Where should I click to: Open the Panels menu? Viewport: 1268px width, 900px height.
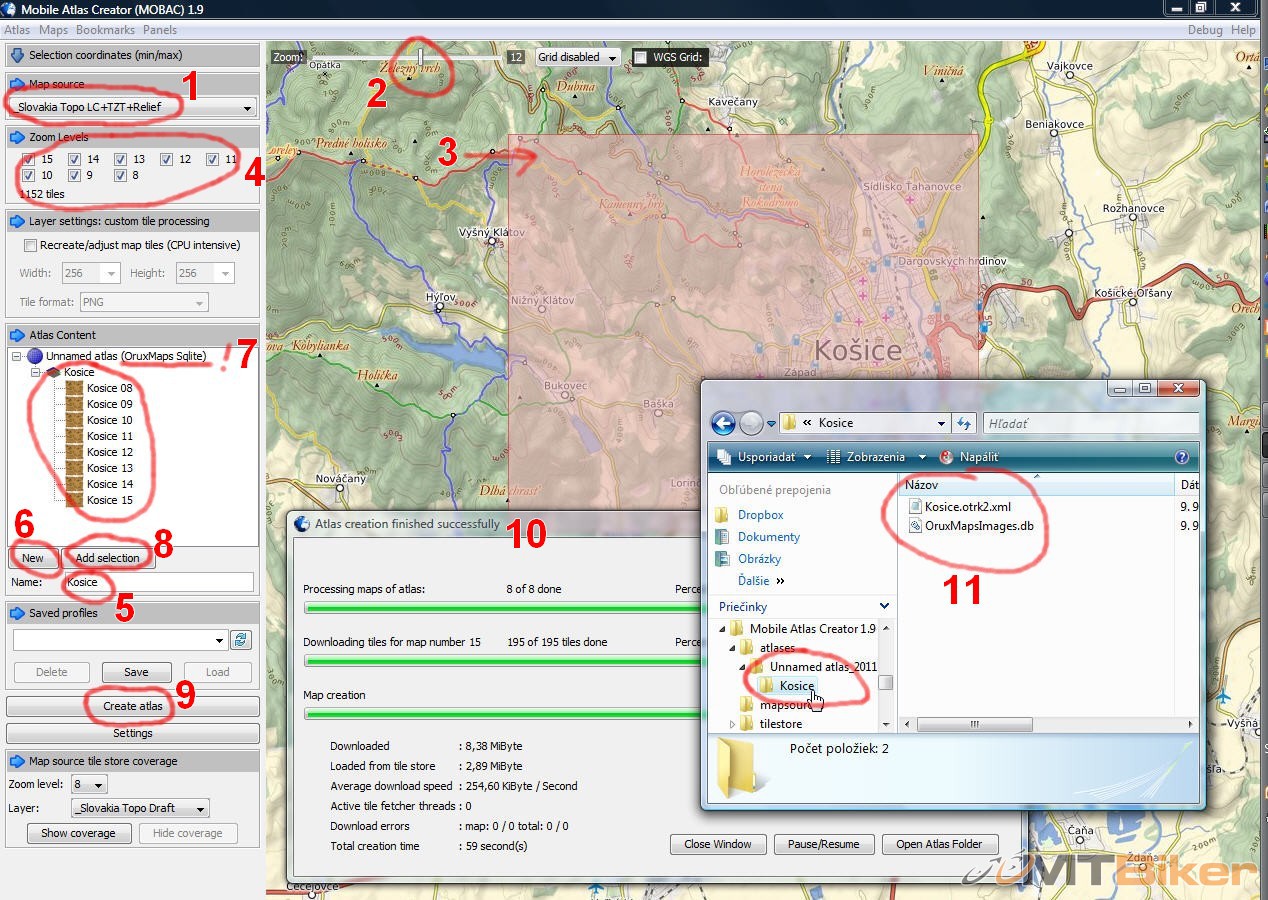(160, 30)
